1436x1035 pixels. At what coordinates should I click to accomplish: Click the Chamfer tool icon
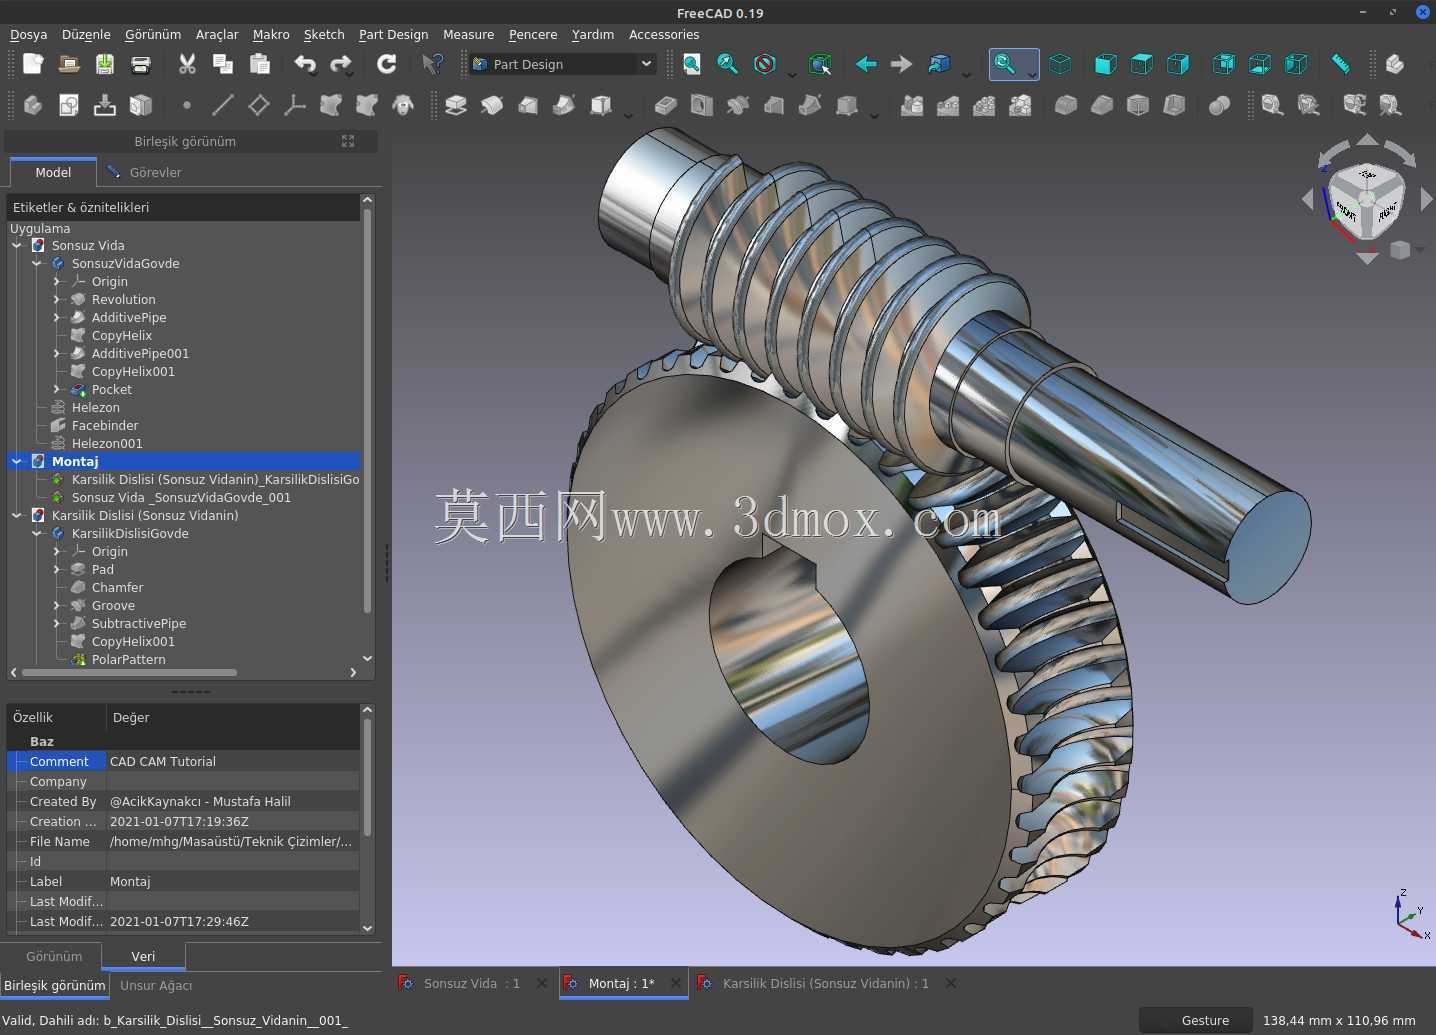click(x=1102, y=105)
